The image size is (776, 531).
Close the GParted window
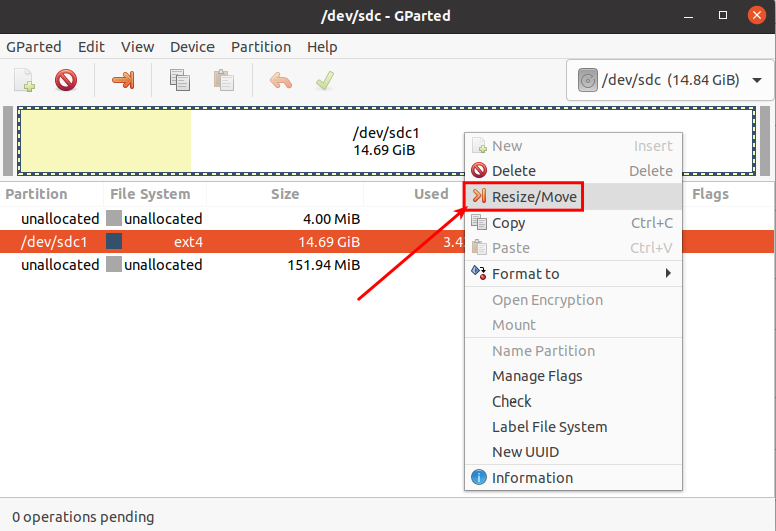(x=757, y=15)
